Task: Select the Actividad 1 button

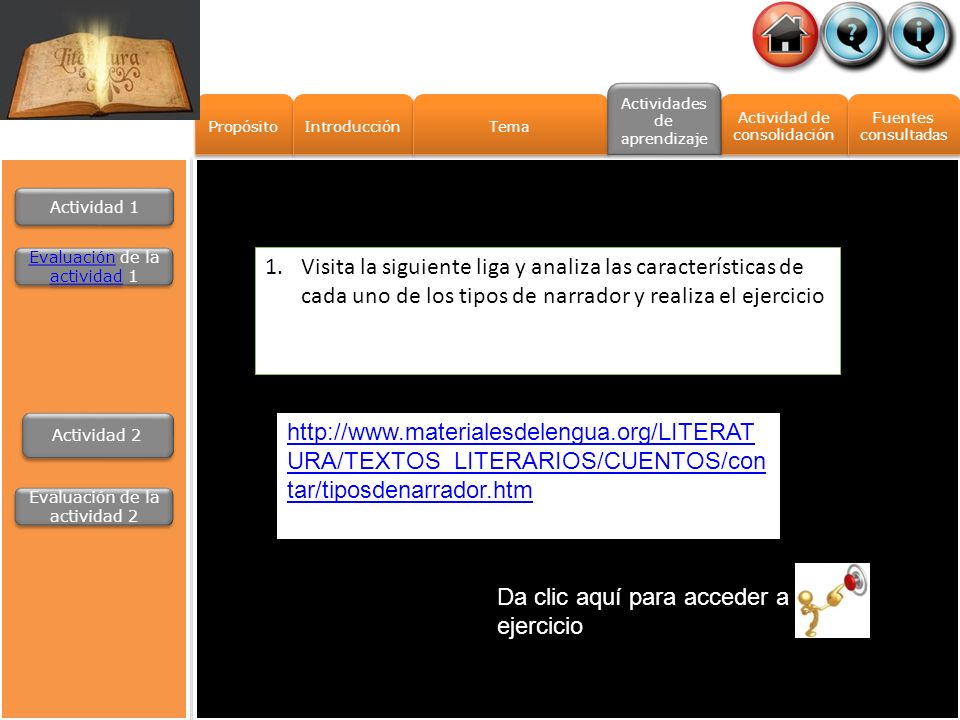Action: click(94, 207)
